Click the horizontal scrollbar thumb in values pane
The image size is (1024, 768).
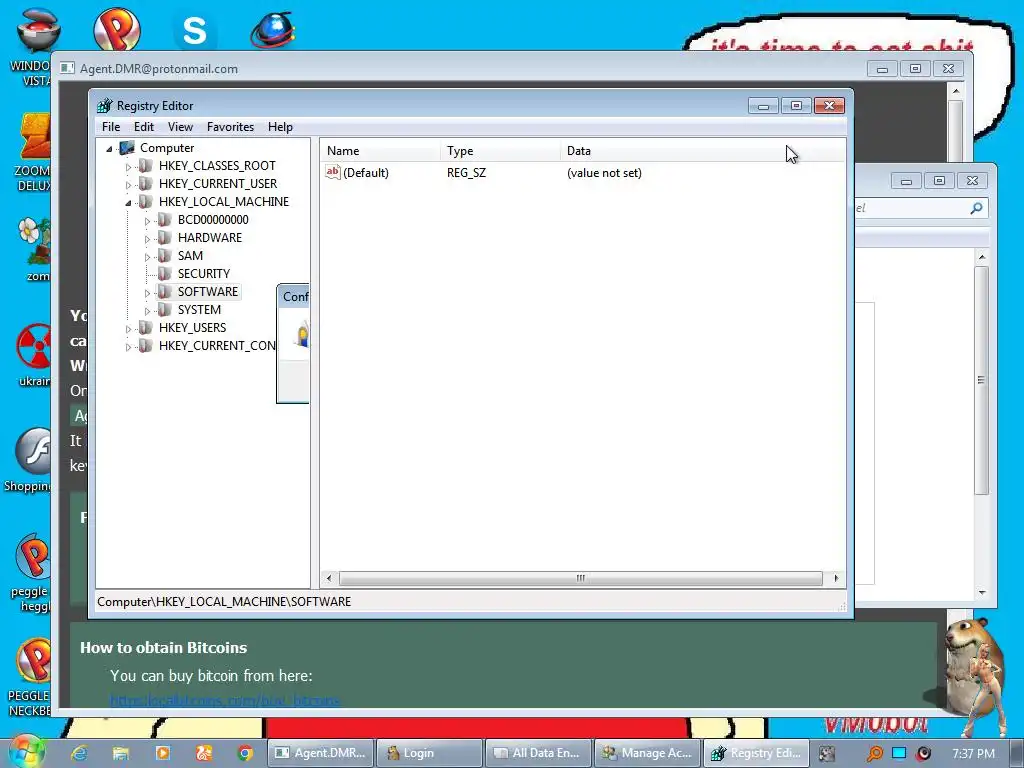pos(580,579)
